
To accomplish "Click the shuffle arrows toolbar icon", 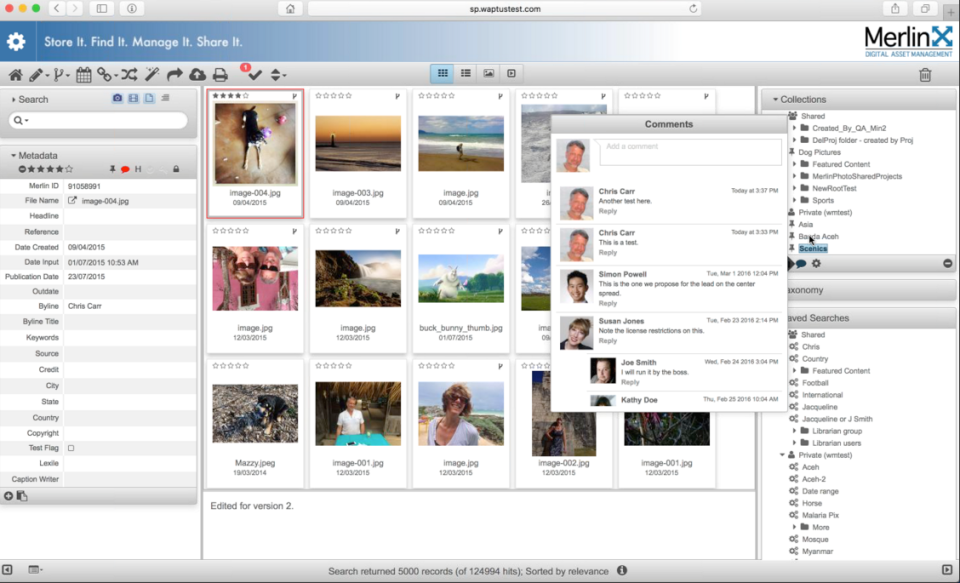I will pos(129,75).
